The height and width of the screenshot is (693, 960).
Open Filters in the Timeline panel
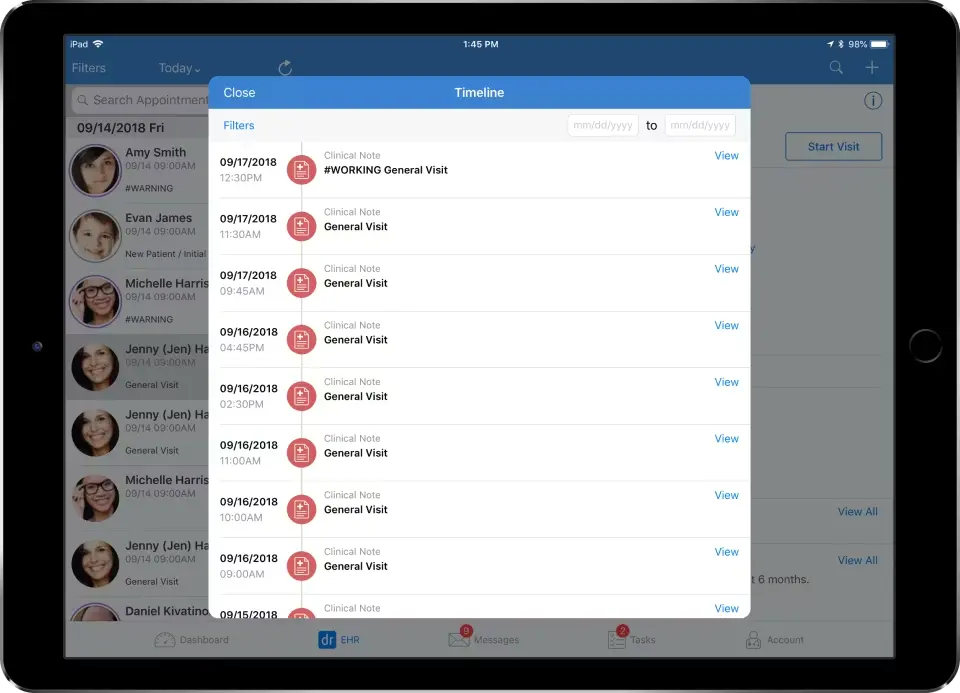[x=238, y=125]
